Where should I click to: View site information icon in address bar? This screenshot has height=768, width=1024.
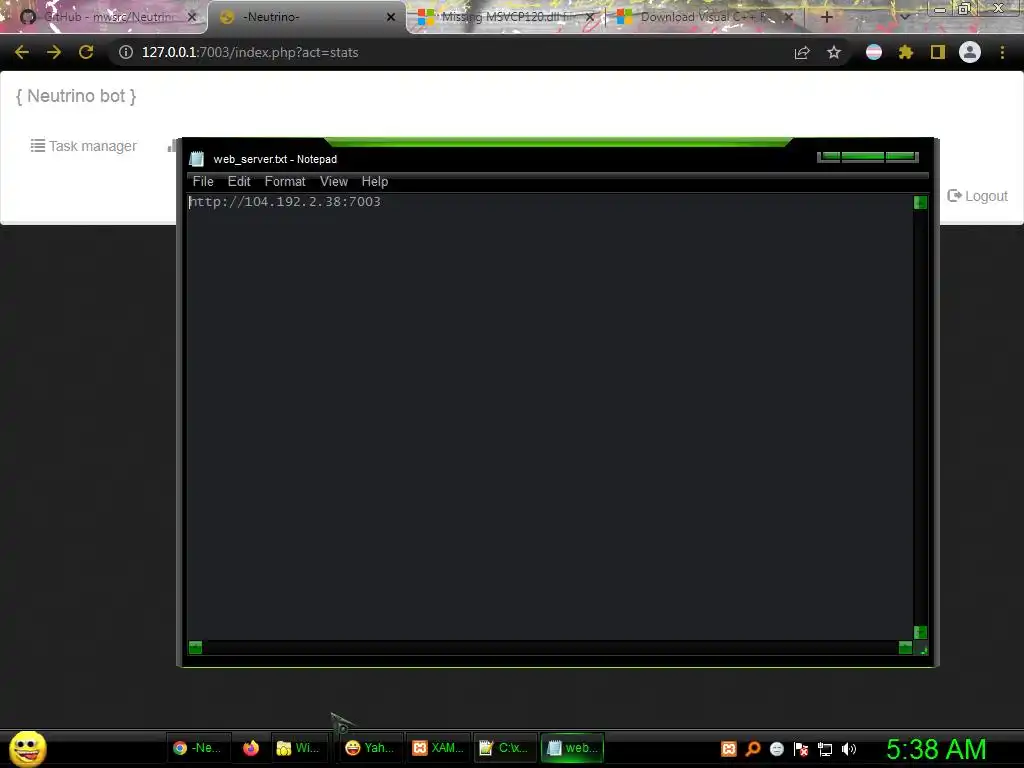click(x=126, y=52)
